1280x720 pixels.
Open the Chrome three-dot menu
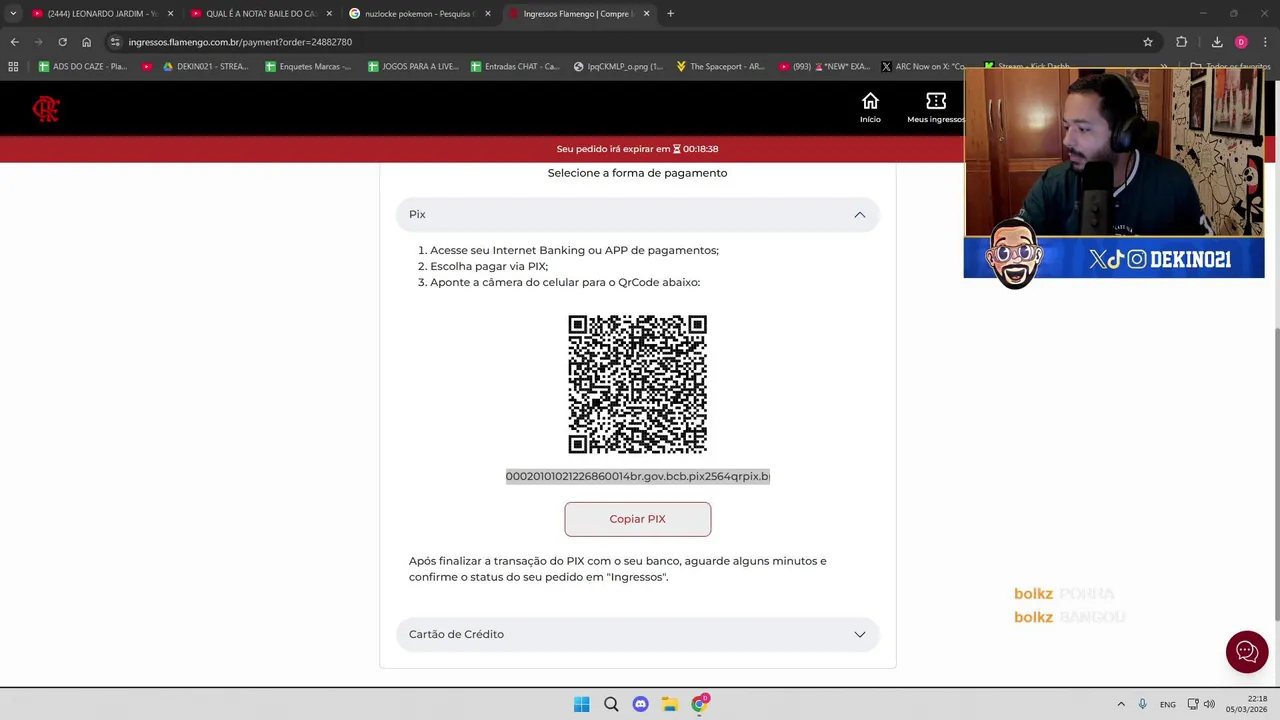tap(1266, 42)
